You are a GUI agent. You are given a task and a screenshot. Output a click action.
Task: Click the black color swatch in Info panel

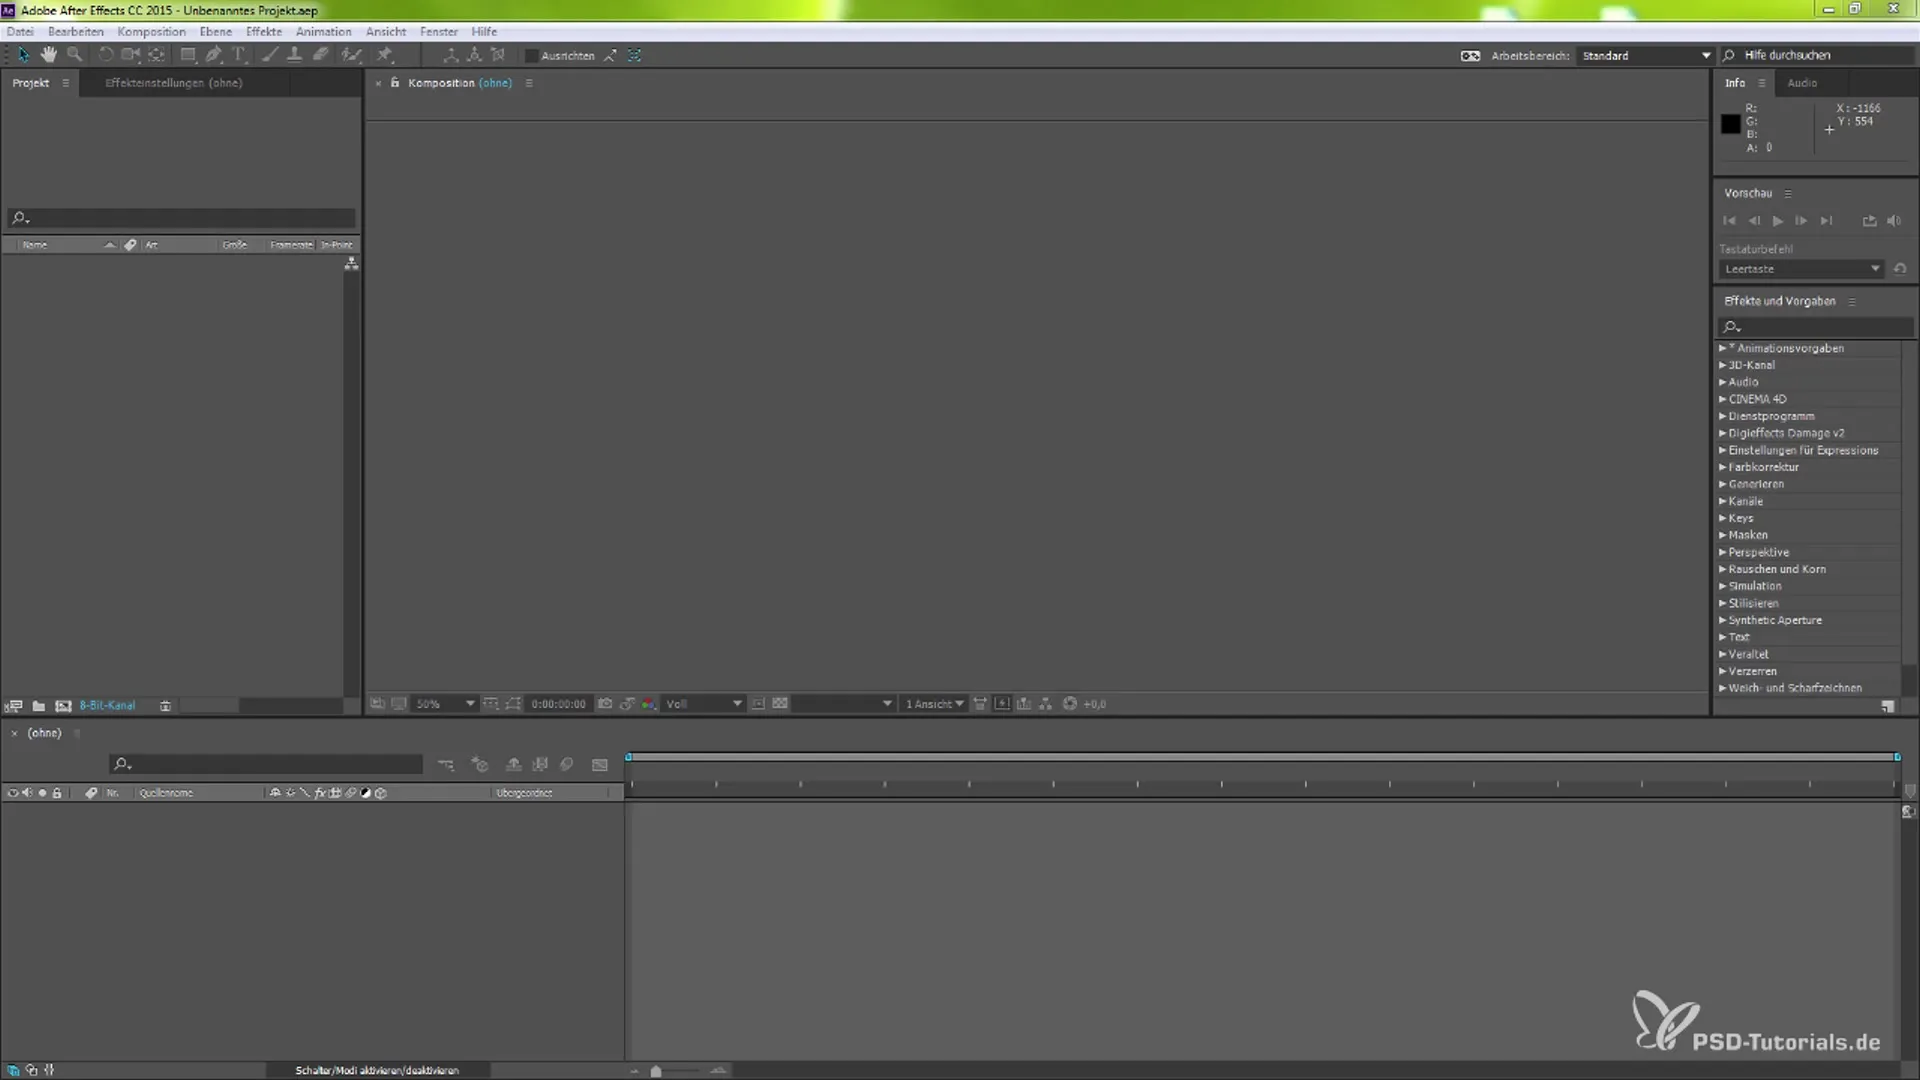pyautogui.click(x=1731, y=124)
